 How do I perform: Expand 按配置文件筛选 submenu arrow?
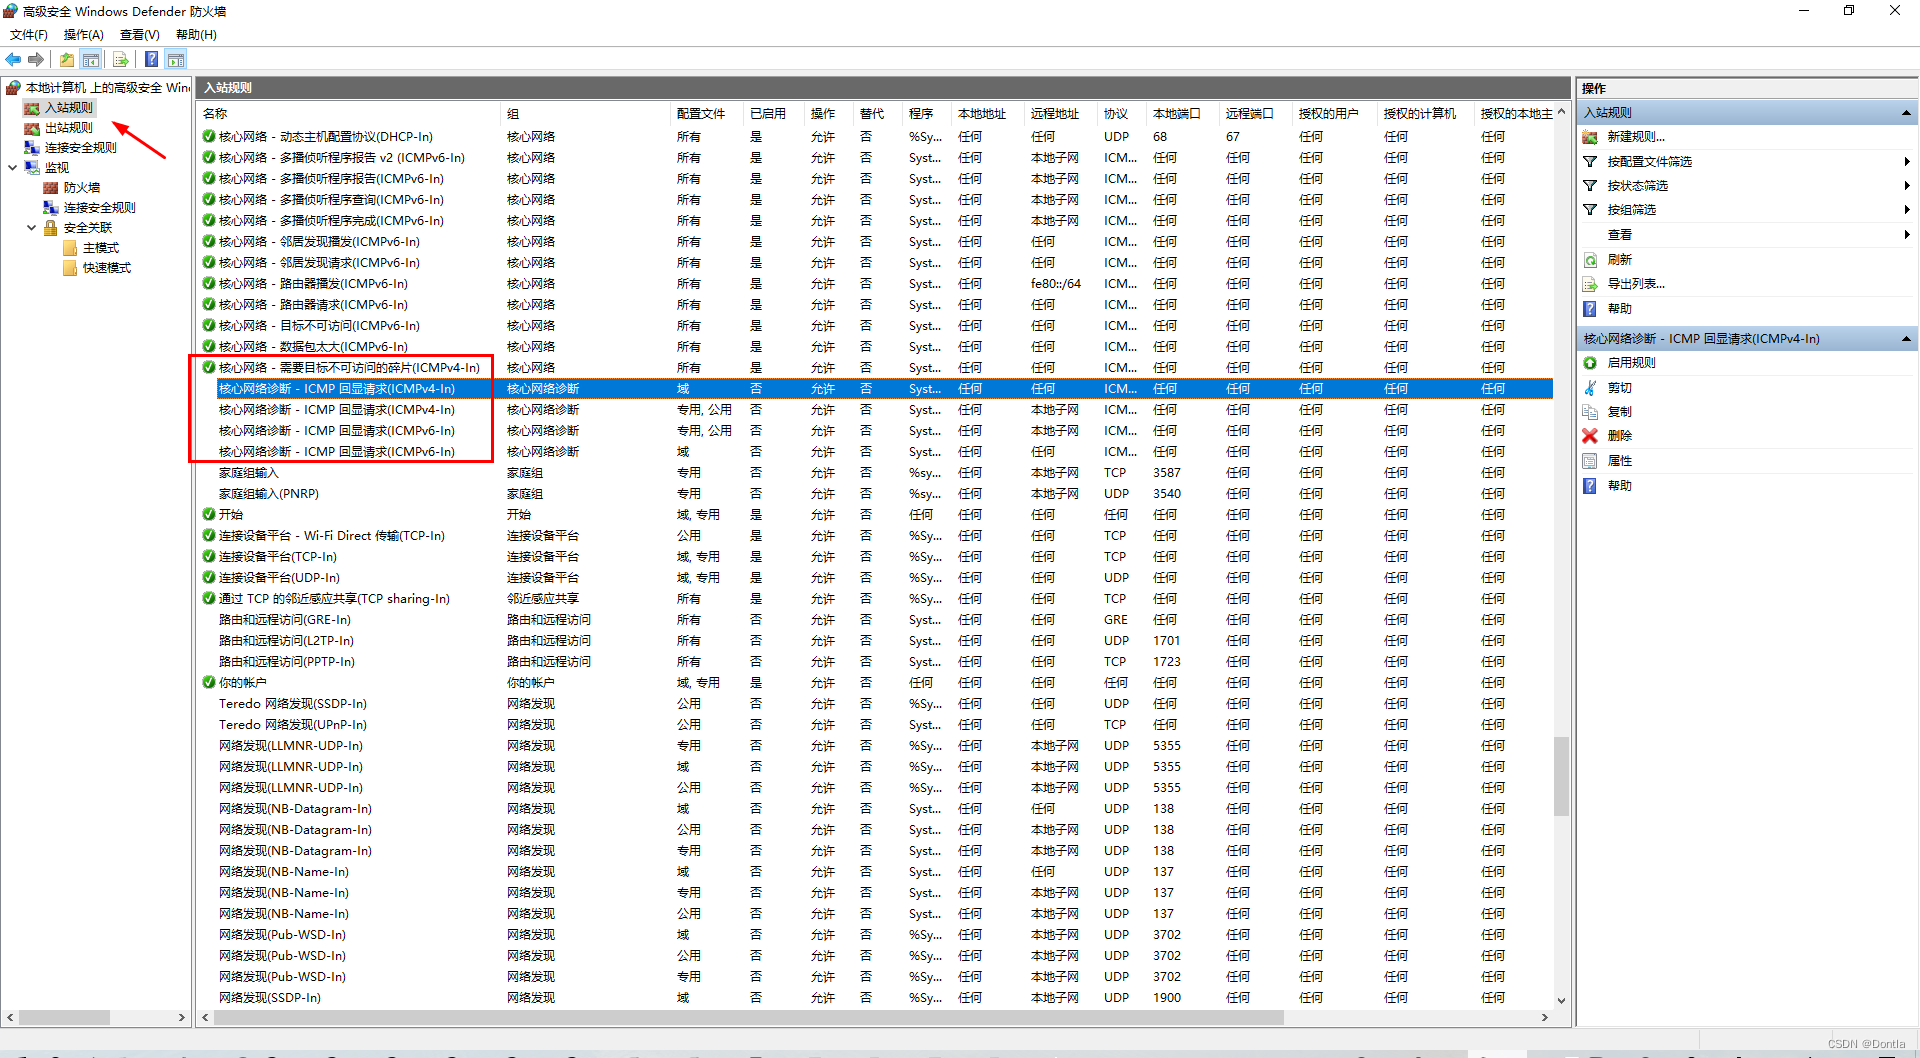[1907, 162]
